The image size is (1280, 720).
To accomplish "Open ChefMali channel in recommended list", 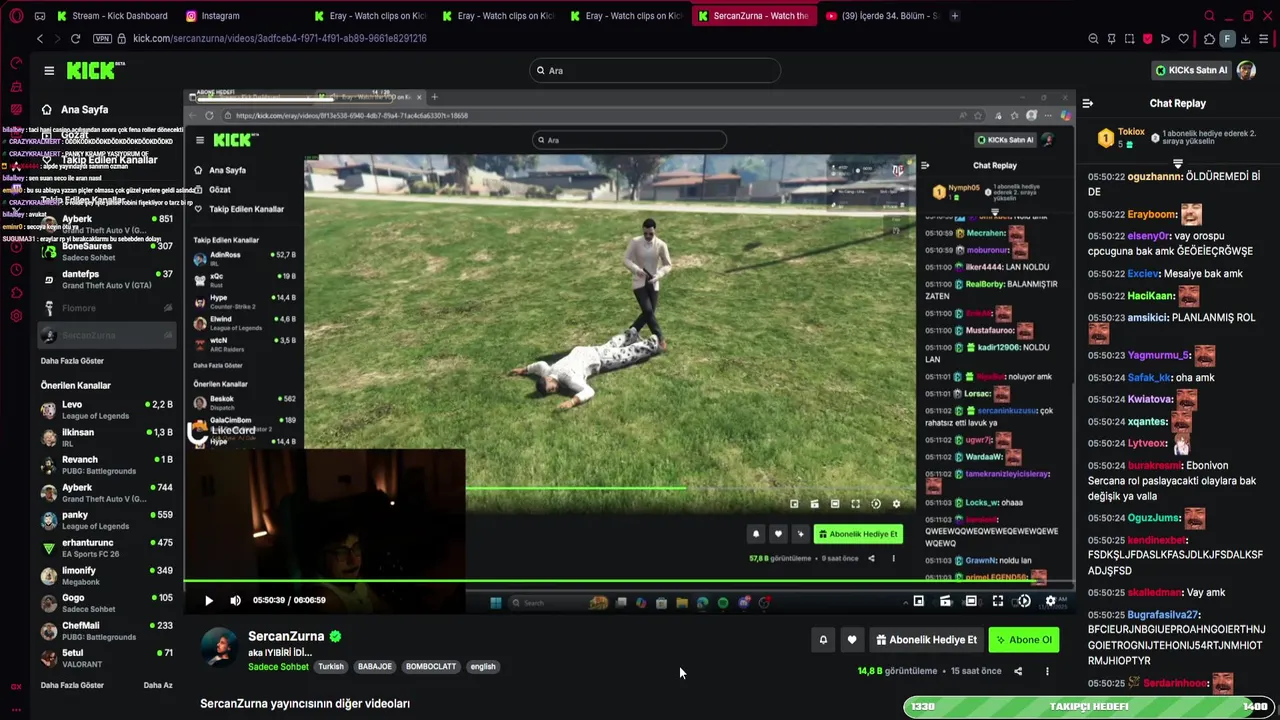I will pos(107,631).
